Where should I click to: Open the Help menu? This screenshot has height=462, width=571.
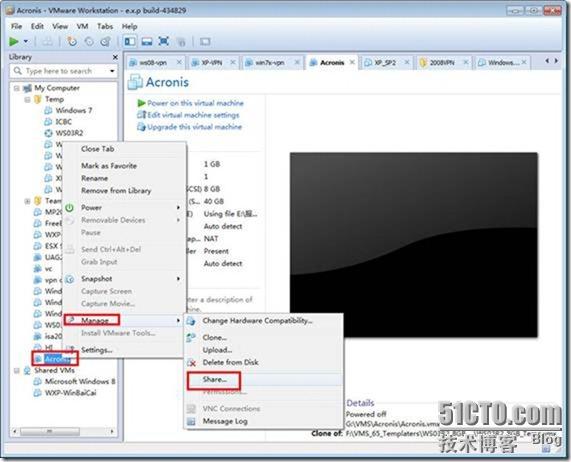click(129, 26)
